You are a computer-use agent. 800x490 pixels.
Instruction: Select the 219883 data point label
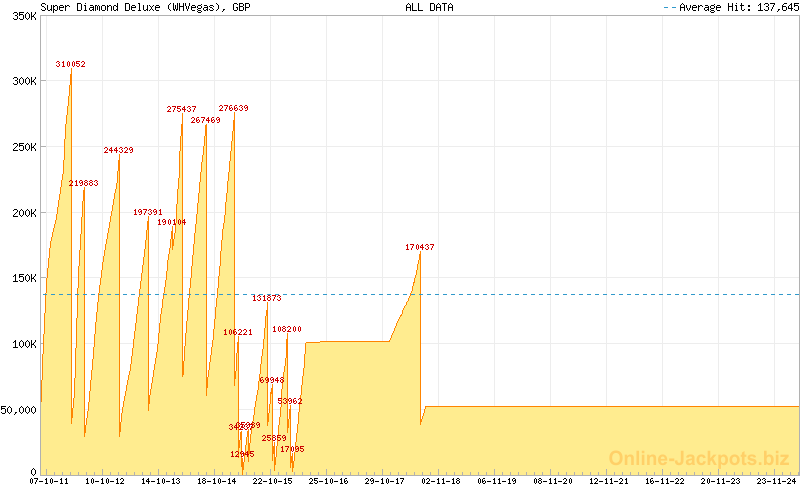pyautogui.click(x=83, y=183)
